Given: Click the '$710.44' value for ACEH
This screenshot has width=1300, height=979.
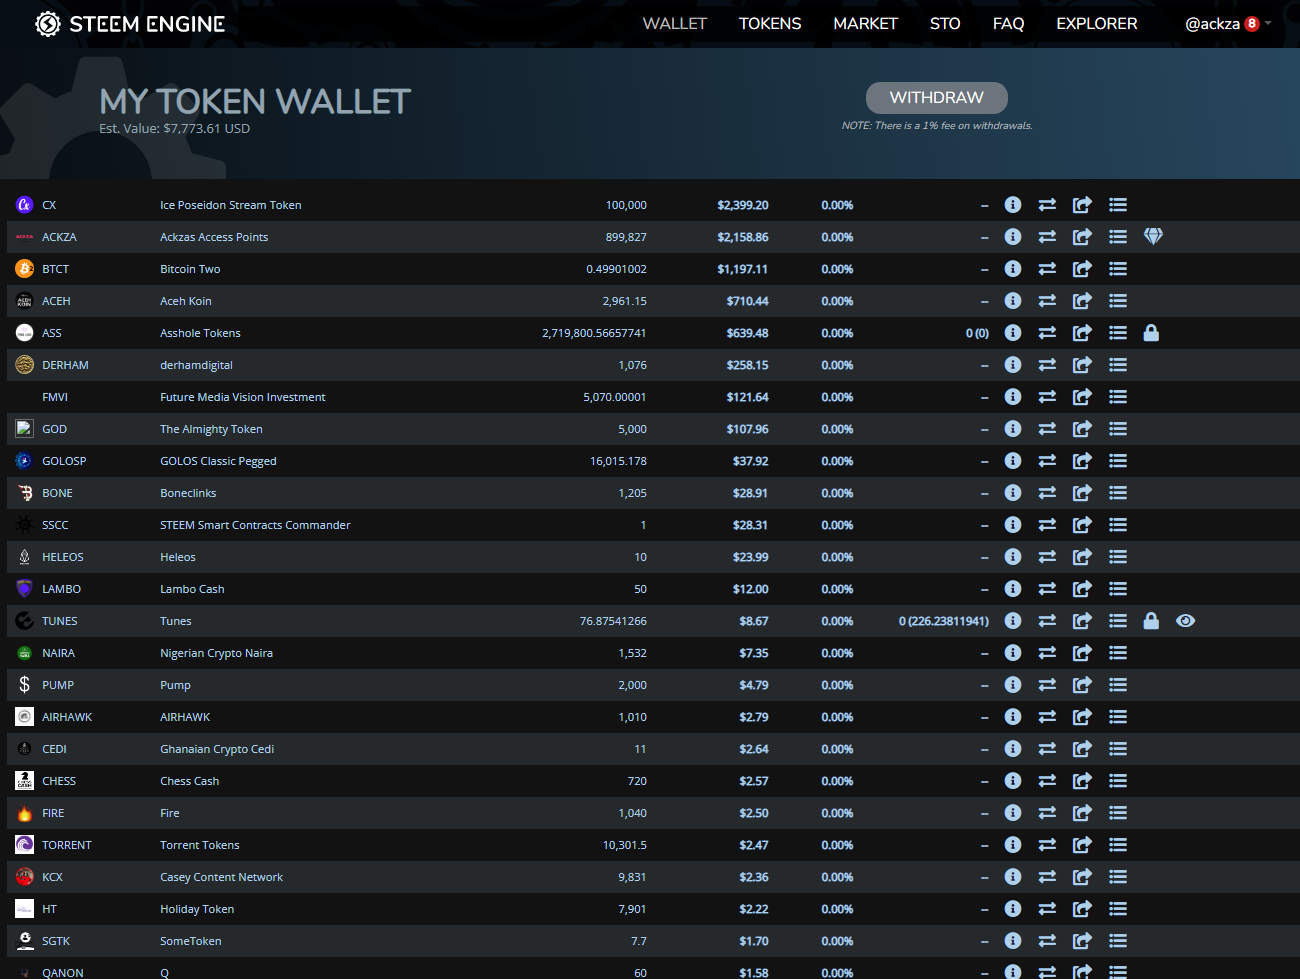Looking at the screenshot, I should coord(748,301).
